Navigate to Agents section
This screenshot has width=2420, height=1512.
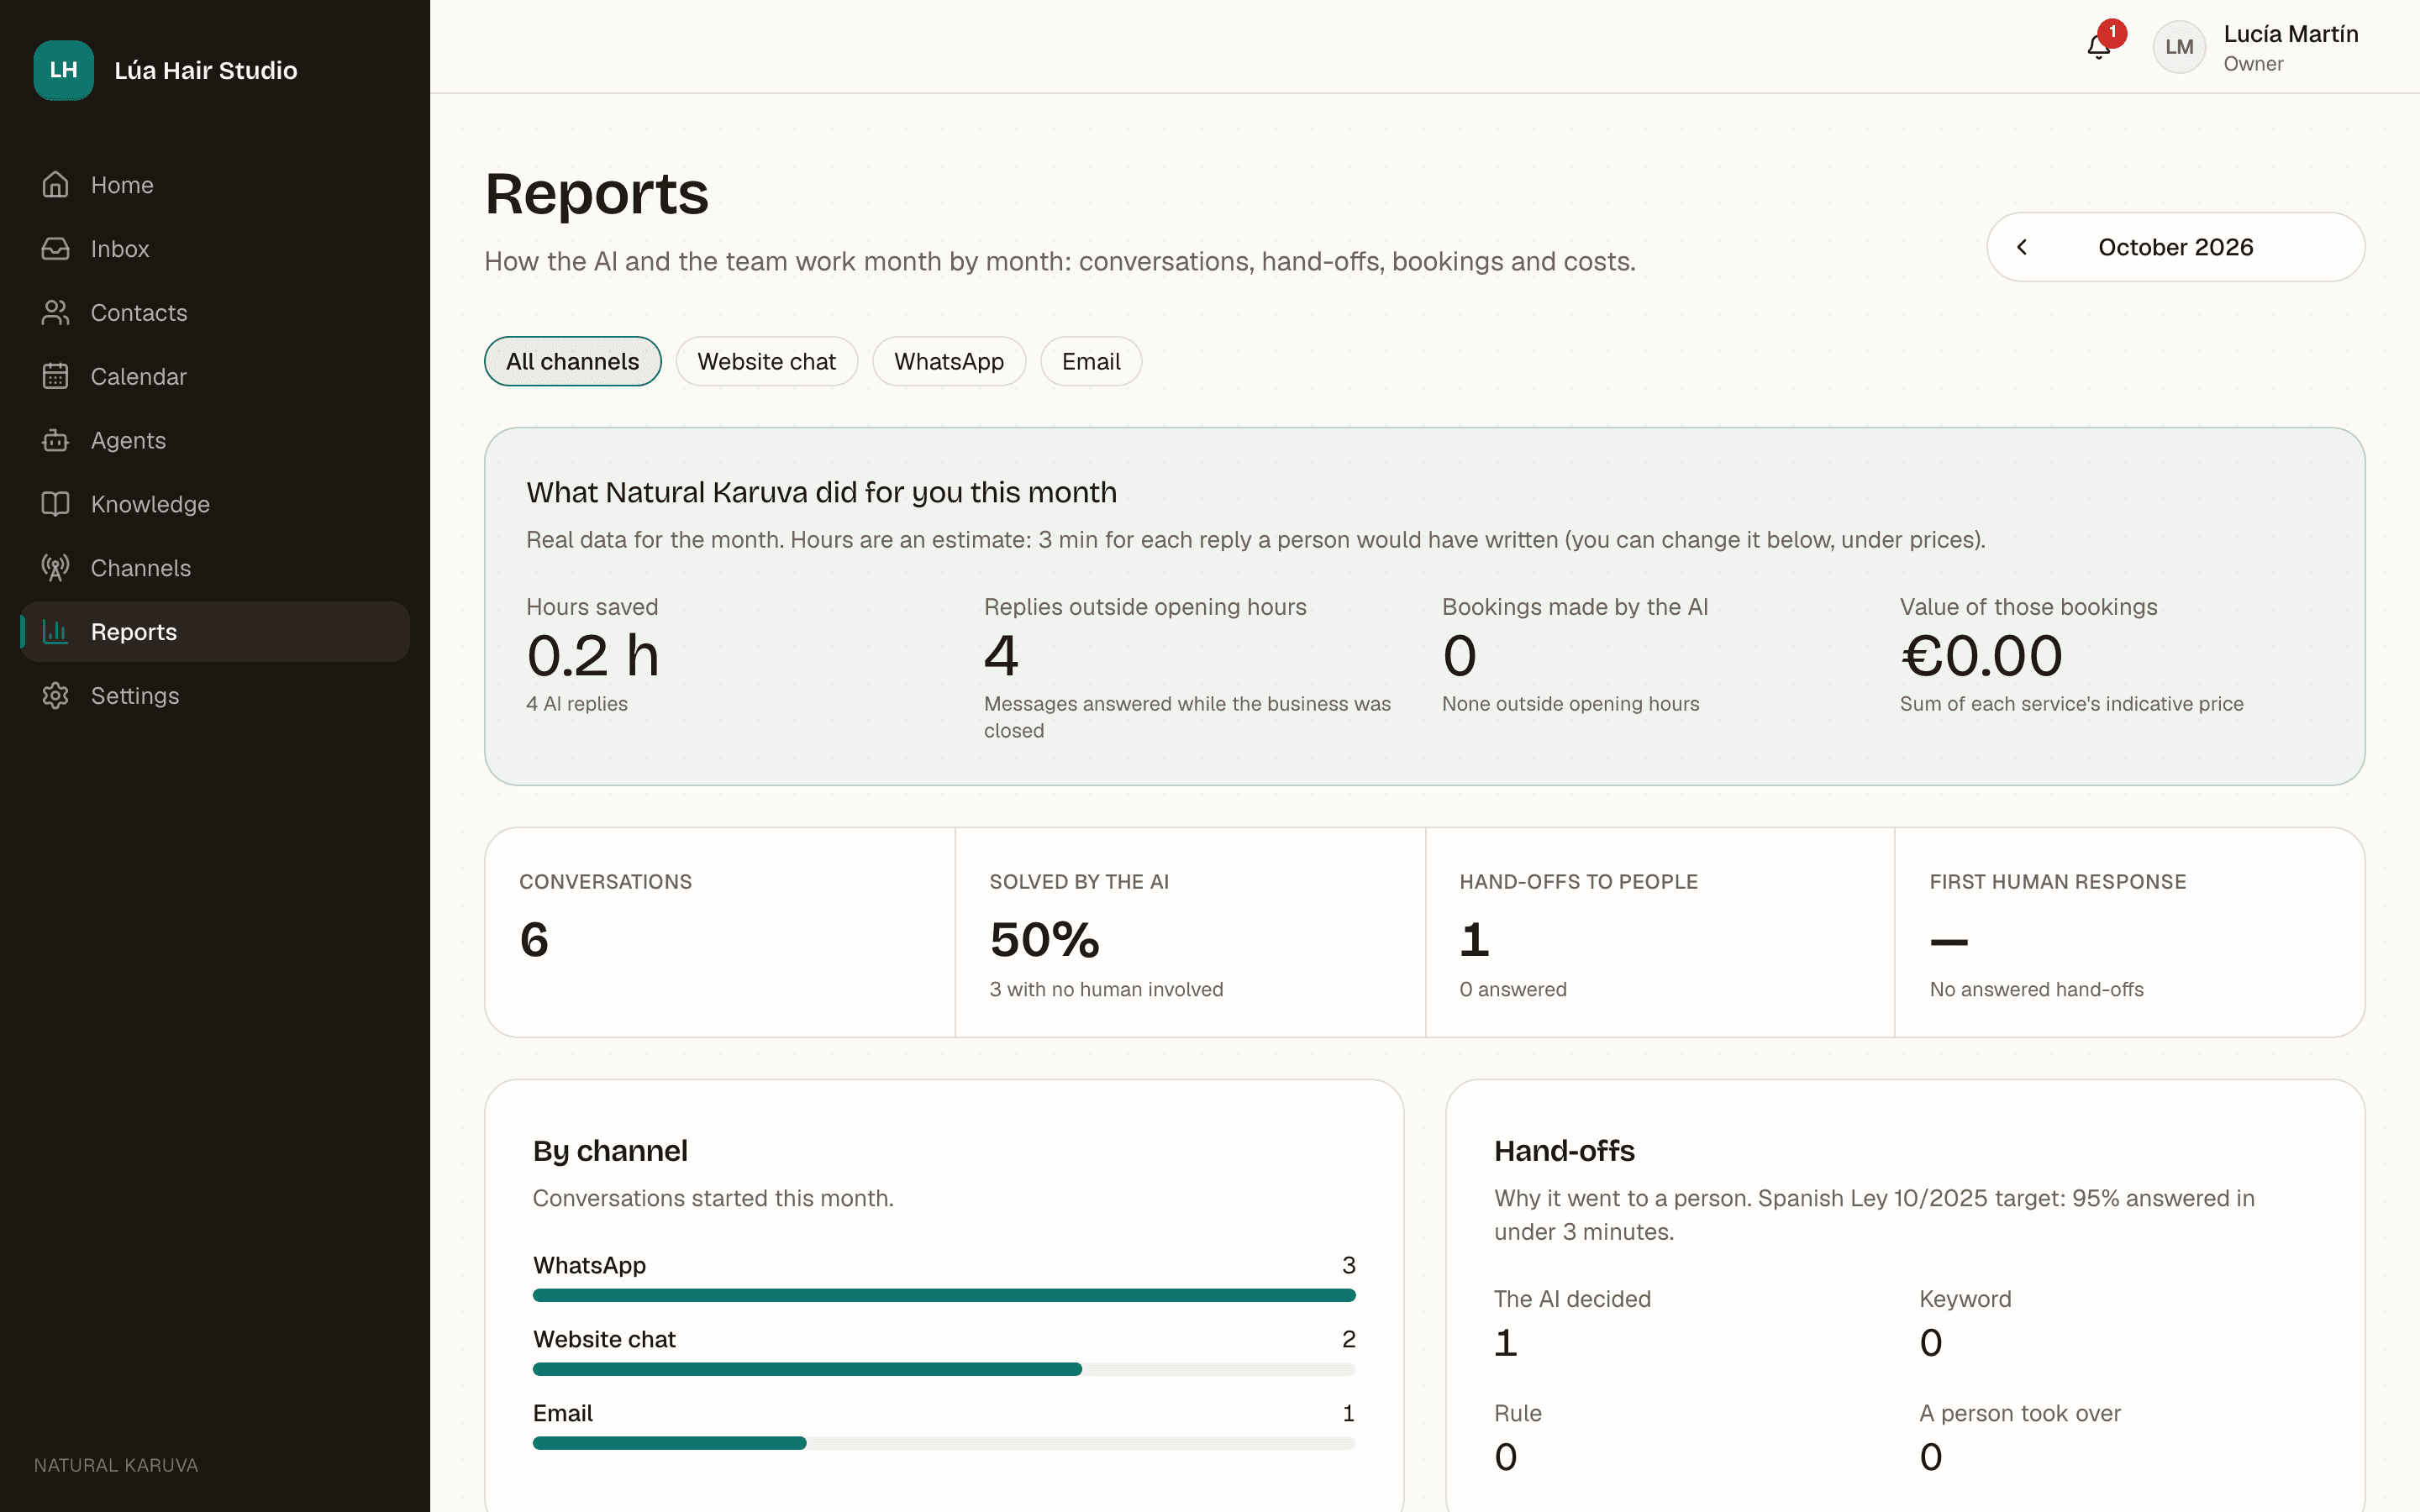[x=214, y=441]
